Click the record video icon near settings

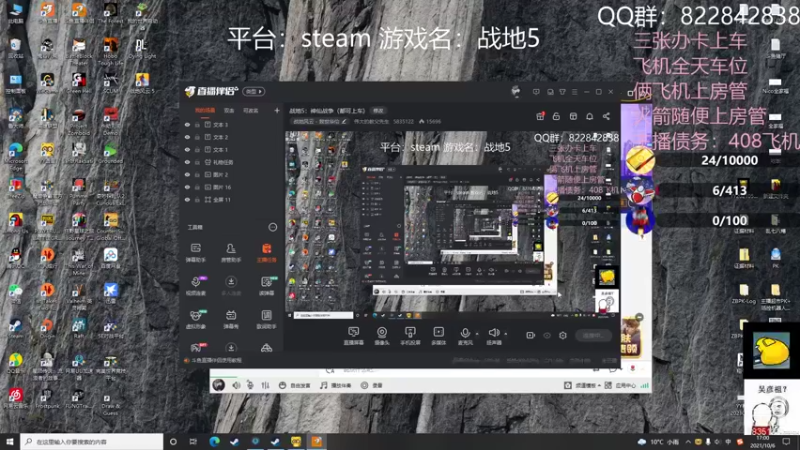tap(531, 335)
